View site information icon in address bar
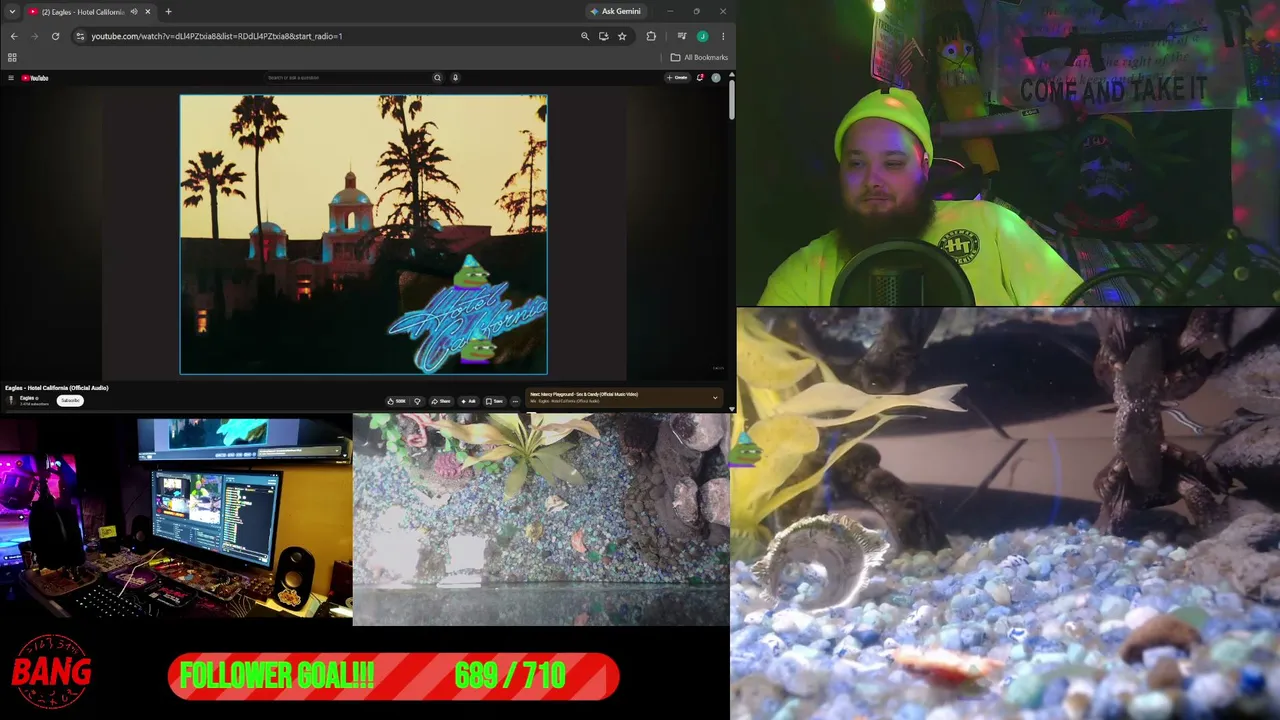 (81, 36)
